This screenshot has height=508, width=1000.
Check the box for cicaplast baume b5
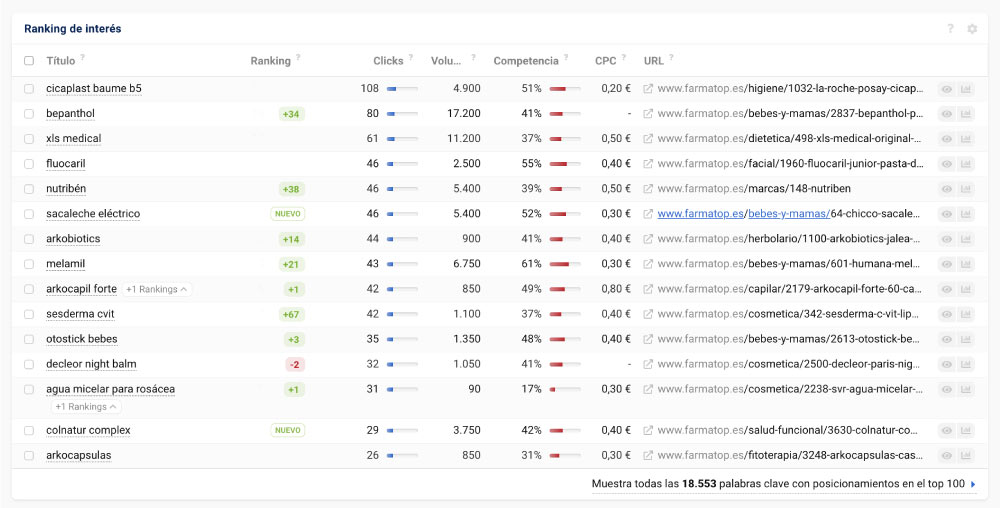click(29, 89)
